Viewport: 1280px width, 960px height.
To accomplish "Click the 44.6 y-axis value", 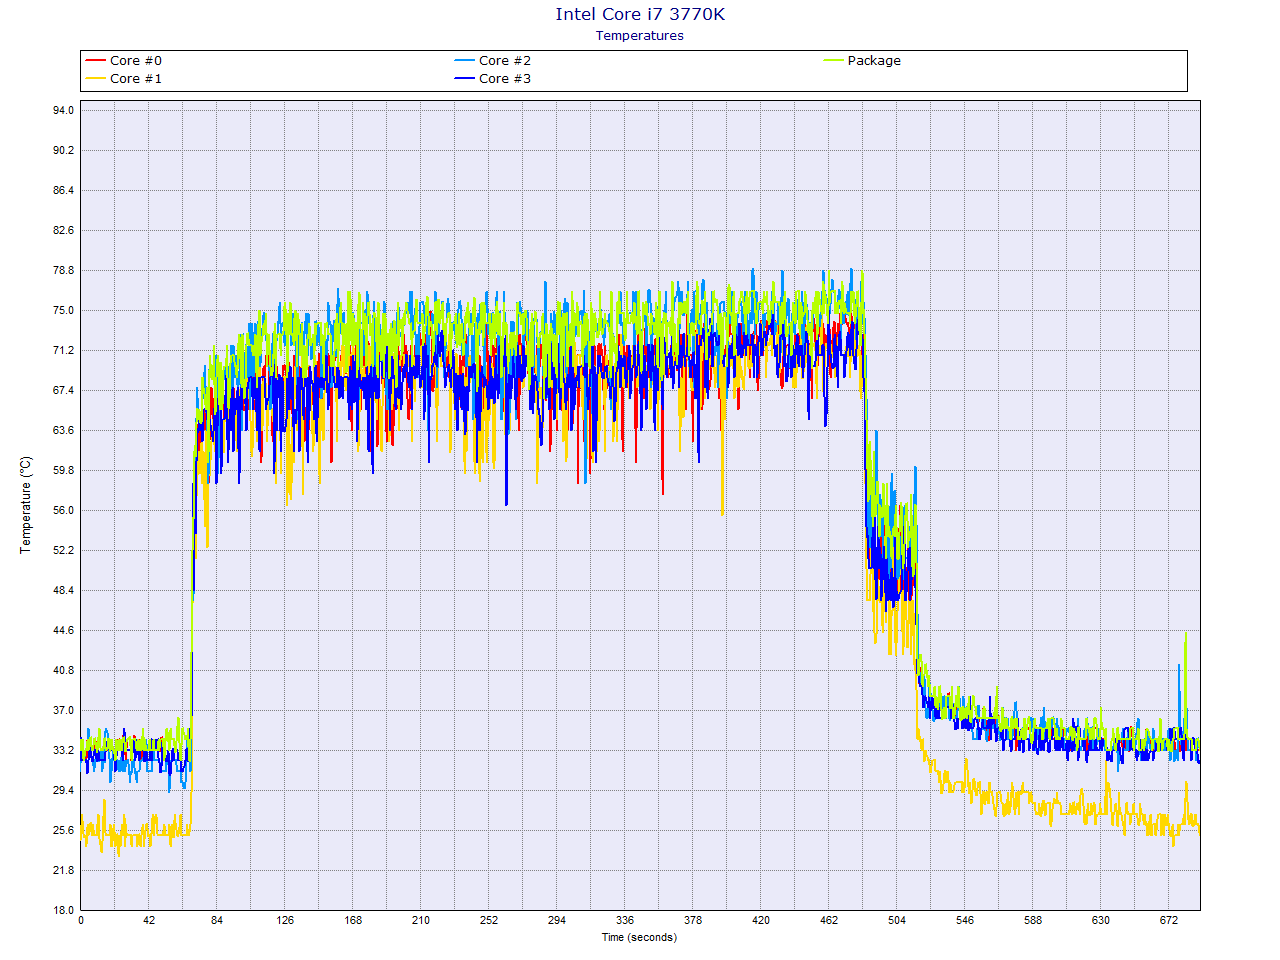I will pyautogui.click(x=63, y=630).
